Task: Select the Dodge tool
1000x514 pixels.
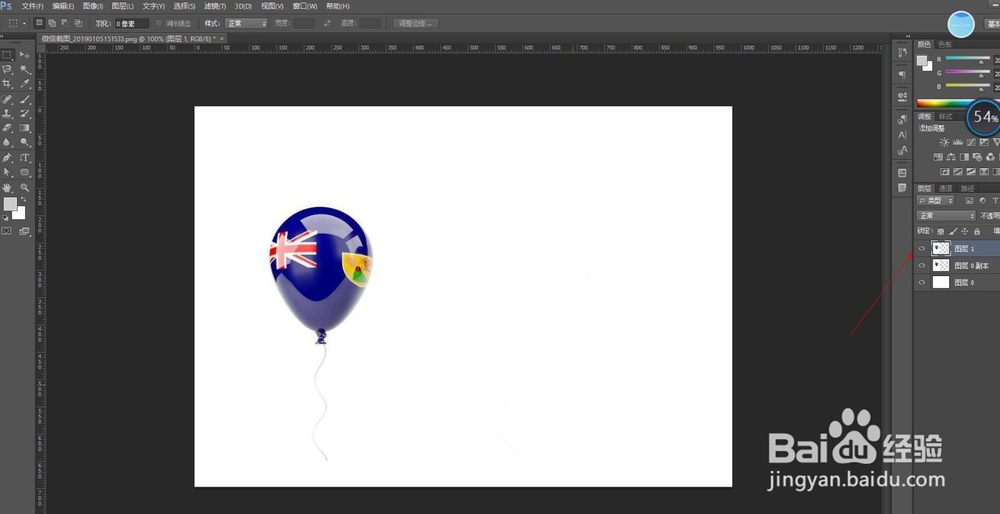Action: 24,142
